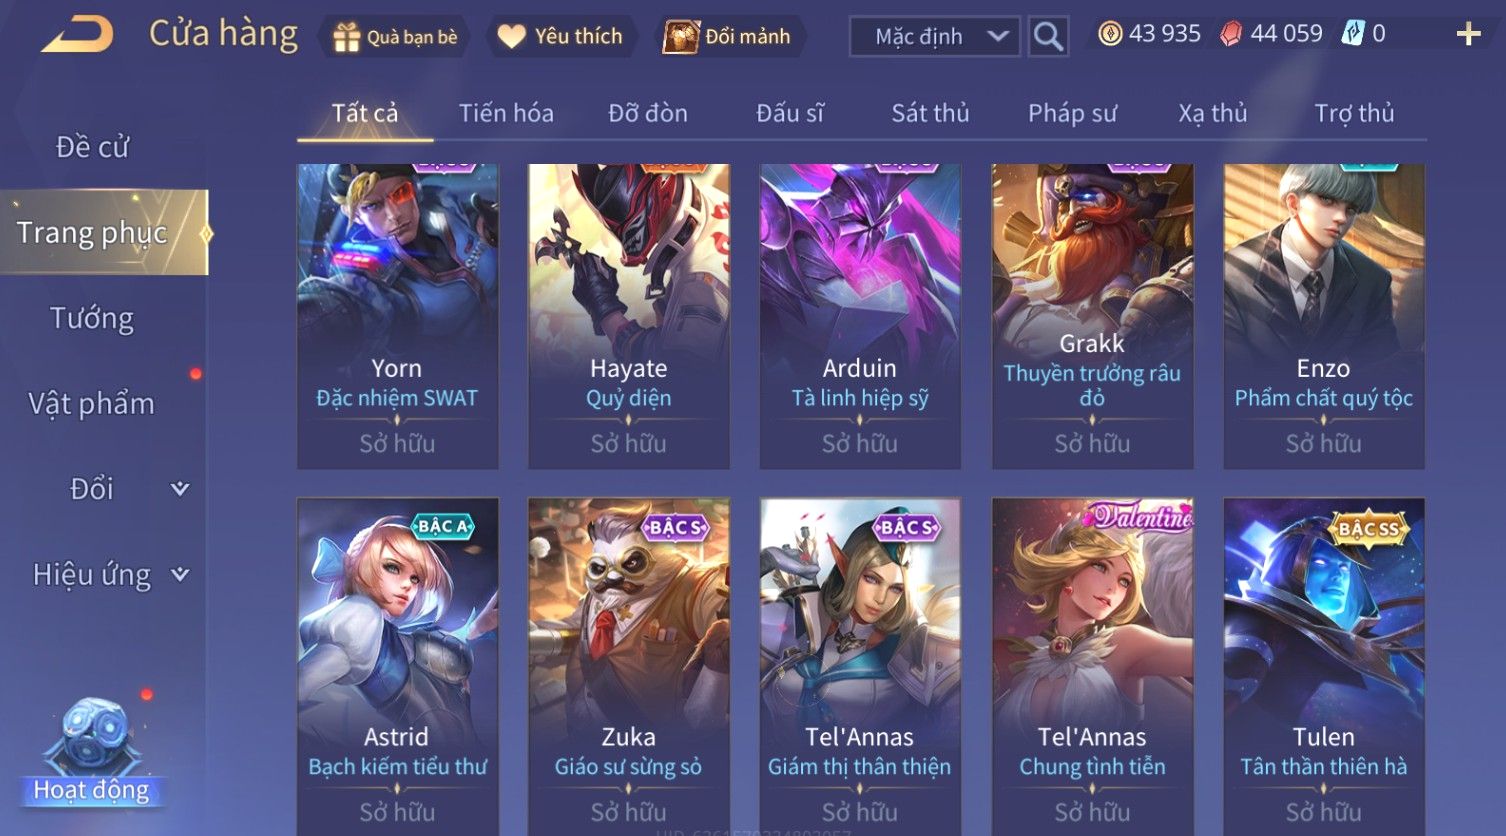Switch to the Sát thủ tab
The width and height of the screenshot is (1506, 836).
(x=930, y=113)
